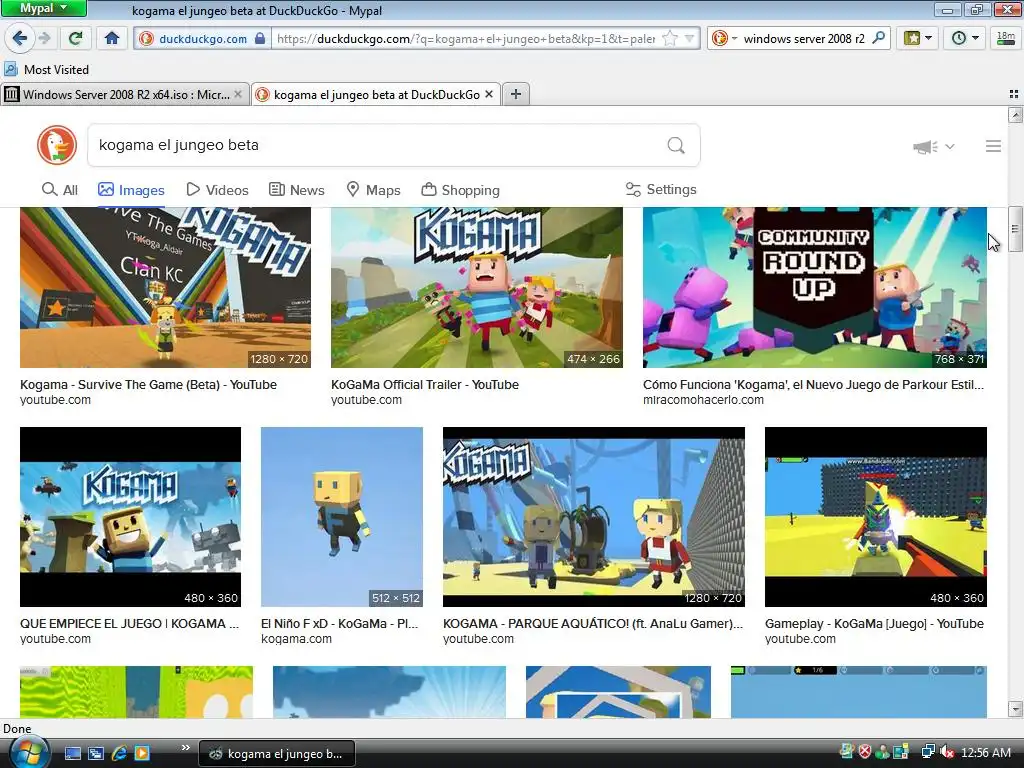Launch Windows Media Player from quick launch
Screen dimensions: 1024x768
(142, 753)
